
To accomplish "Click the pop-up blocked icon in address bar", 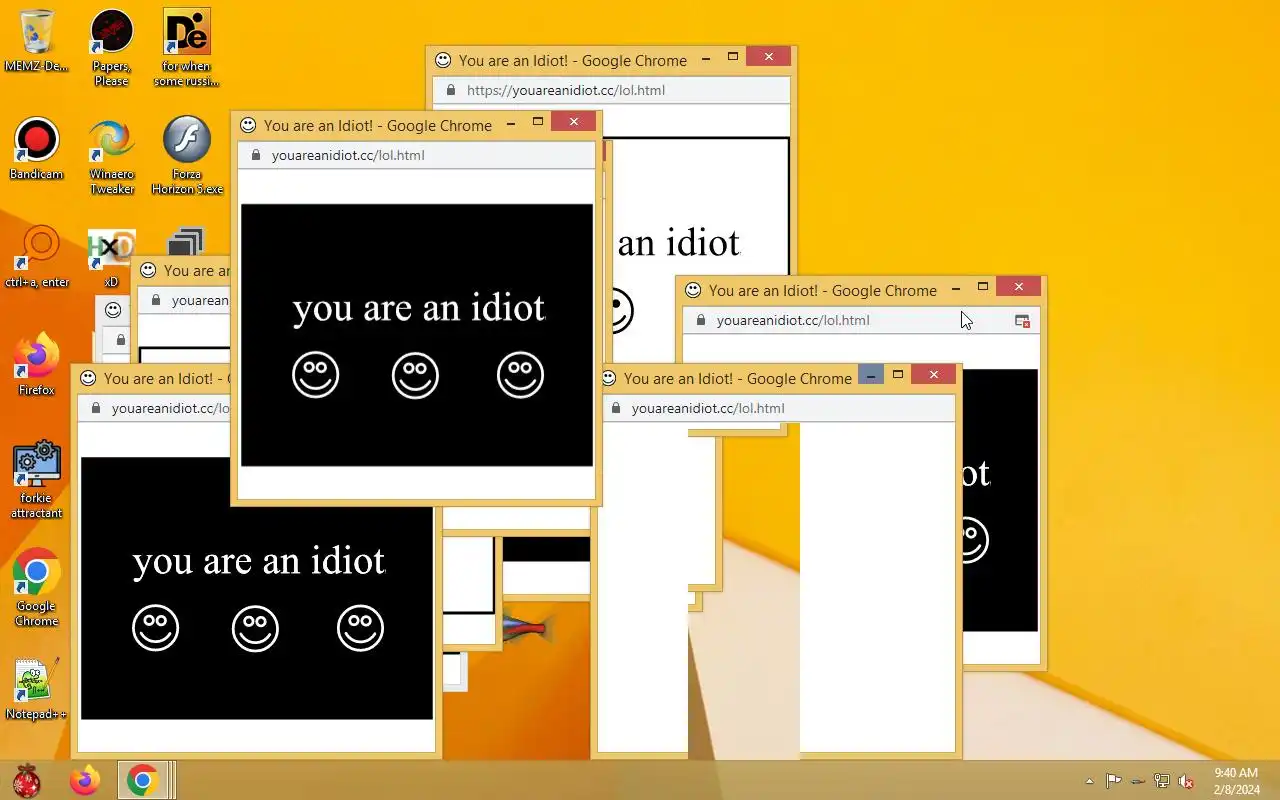I will coord(1022,321).
